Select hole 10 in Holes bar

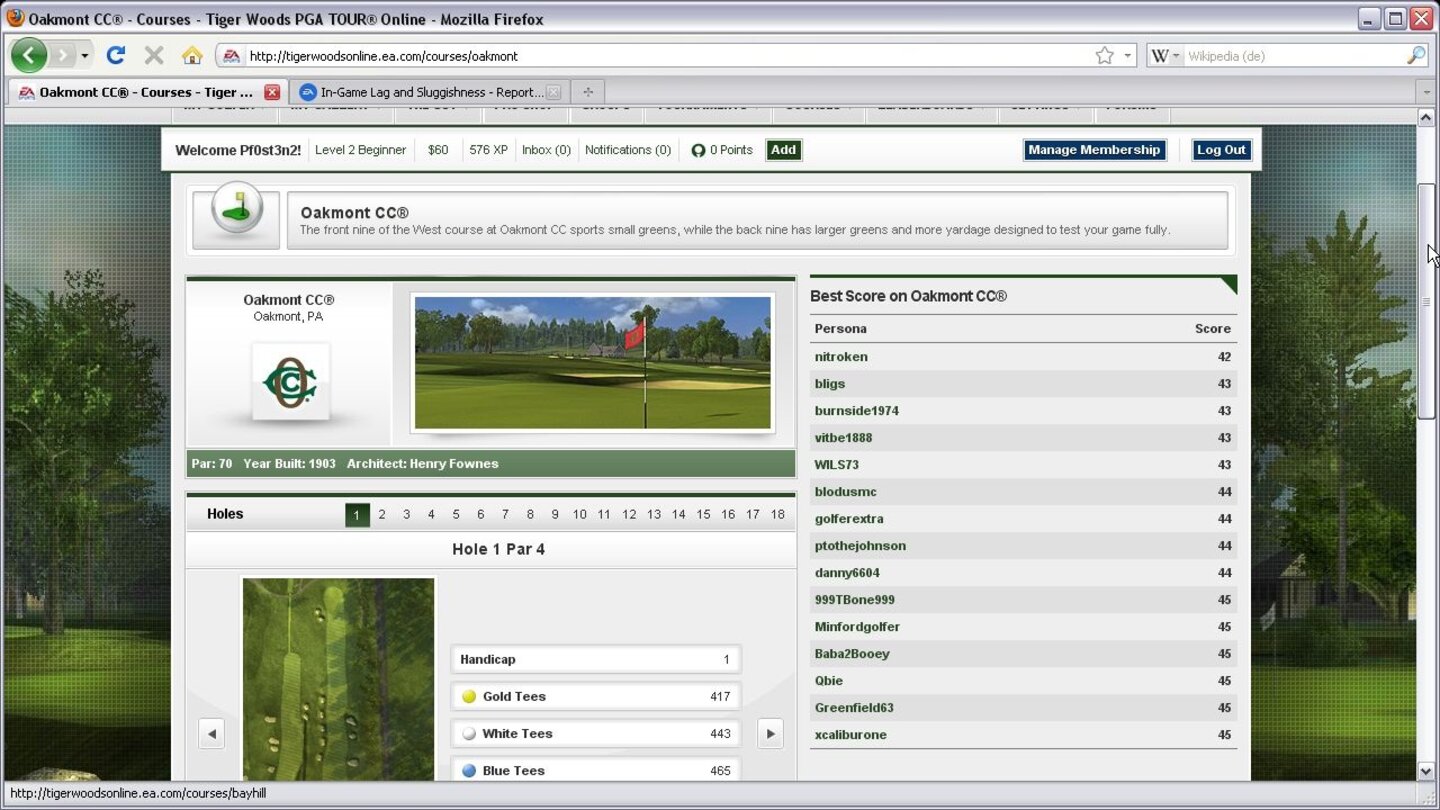click(x=580, y=514)
